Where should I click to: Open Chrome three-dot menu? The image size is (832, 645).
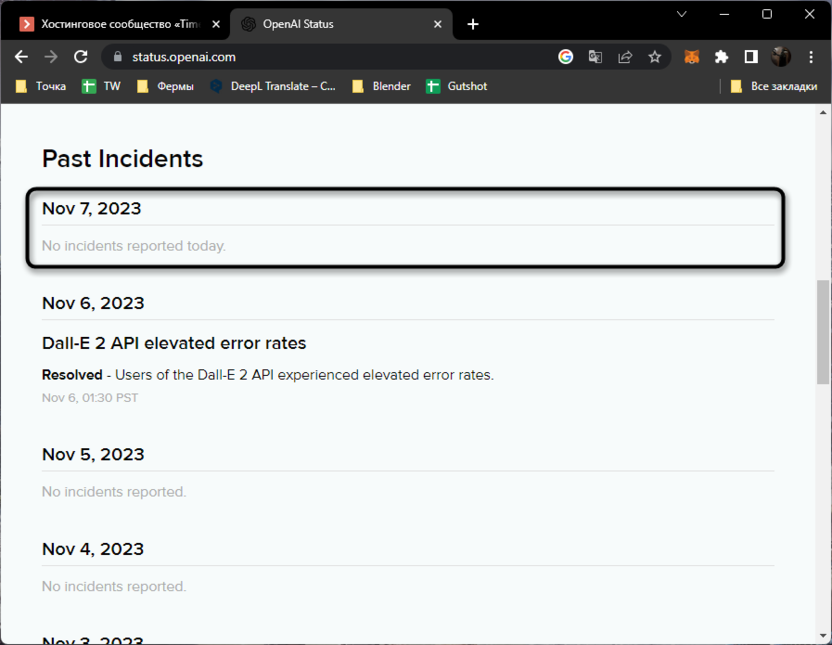click(x=811, y=57)
